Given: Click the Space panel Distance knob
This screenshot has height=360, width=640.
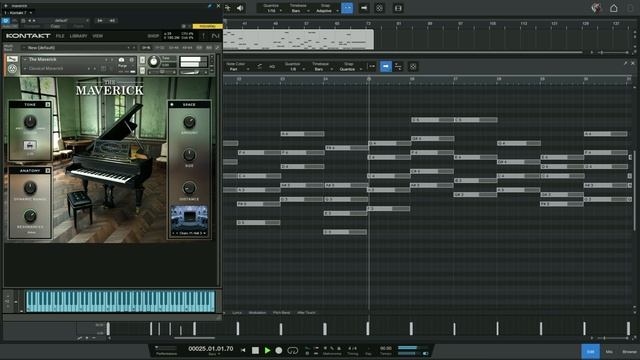Looking at the screenshot, I should [189, 188].
